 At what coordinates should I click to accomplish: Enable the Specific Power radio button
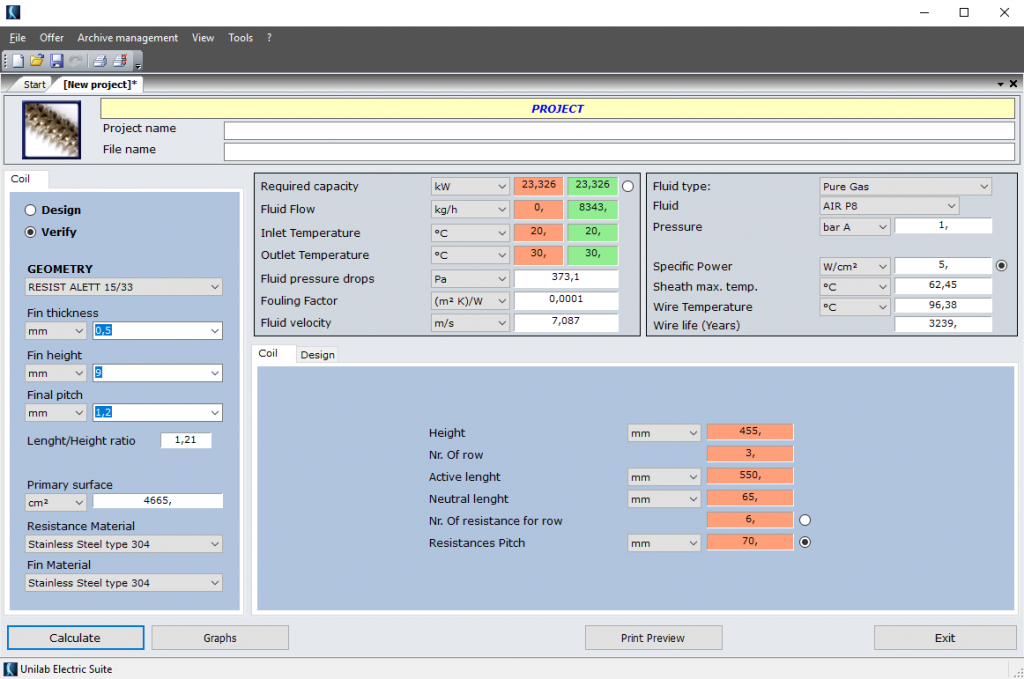point(1003,265)
